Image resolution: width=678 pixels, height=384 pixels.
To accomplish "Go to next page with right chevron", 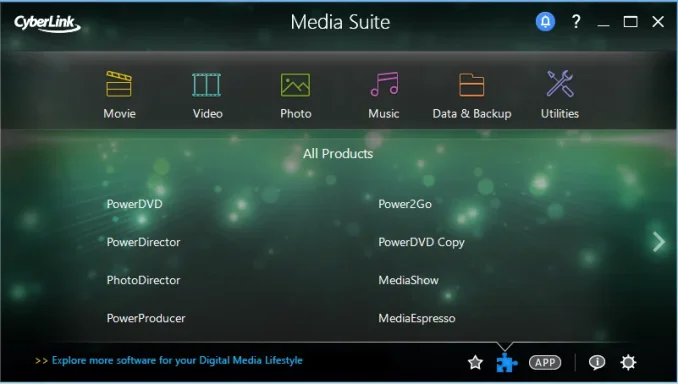I will click(659, 242).
